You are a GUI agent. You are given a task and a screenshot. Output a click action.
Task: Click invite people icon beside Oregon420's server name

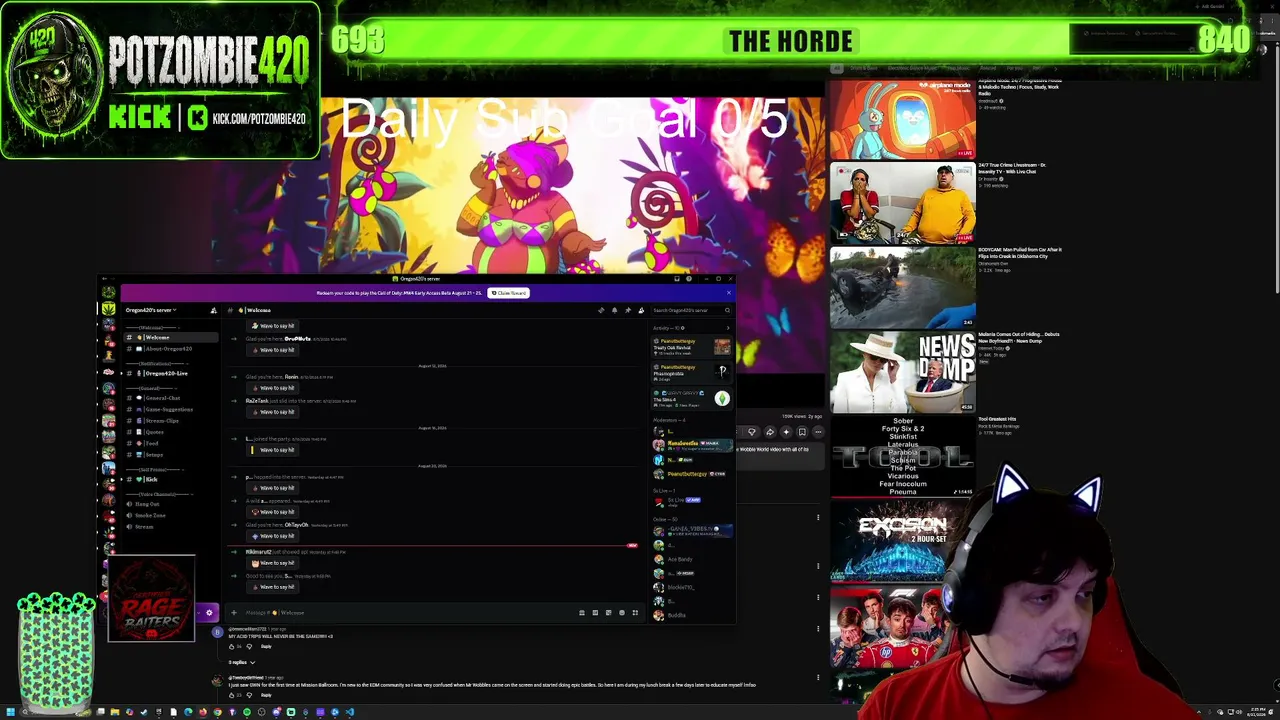click(x=213, y=310)
